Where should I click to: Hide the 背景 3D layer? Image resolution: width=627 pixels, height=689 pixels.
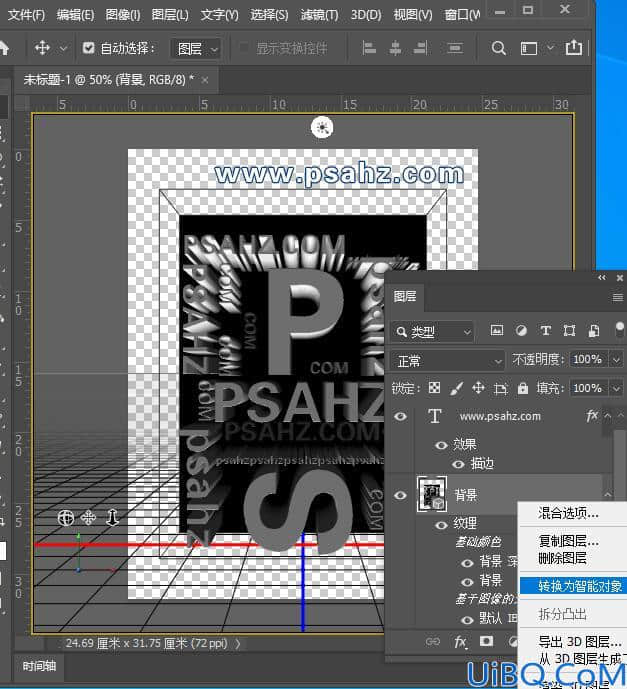[x=400, y=495]
